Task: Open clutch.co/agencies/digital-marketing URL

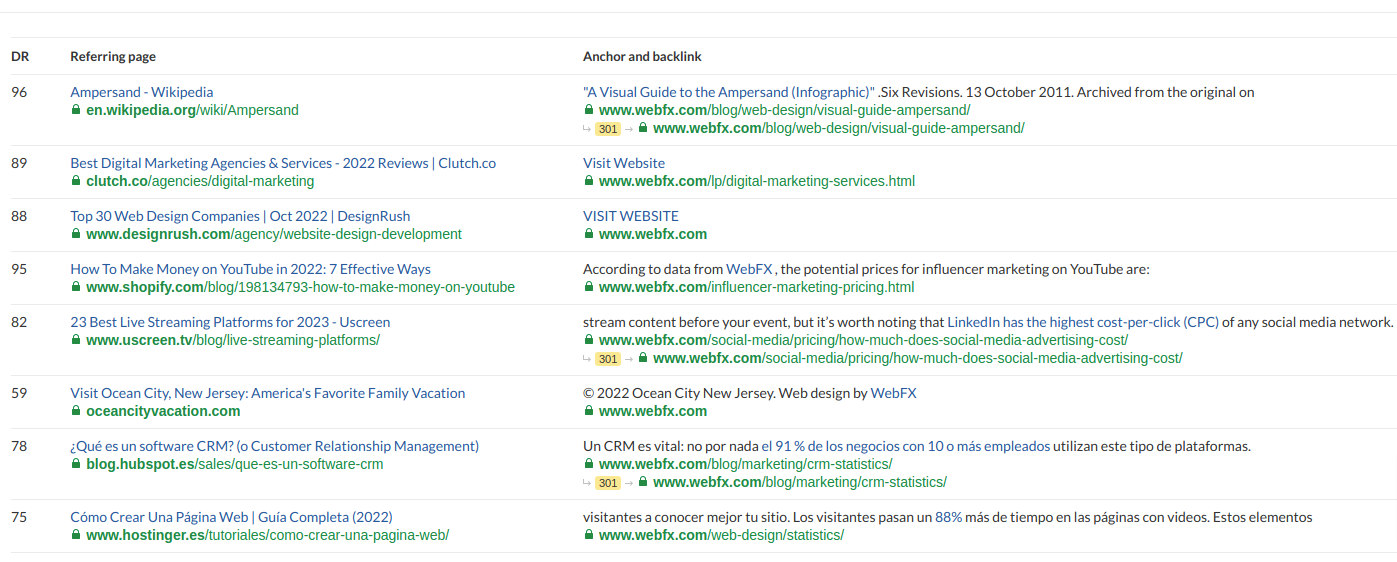Action: 200,181
